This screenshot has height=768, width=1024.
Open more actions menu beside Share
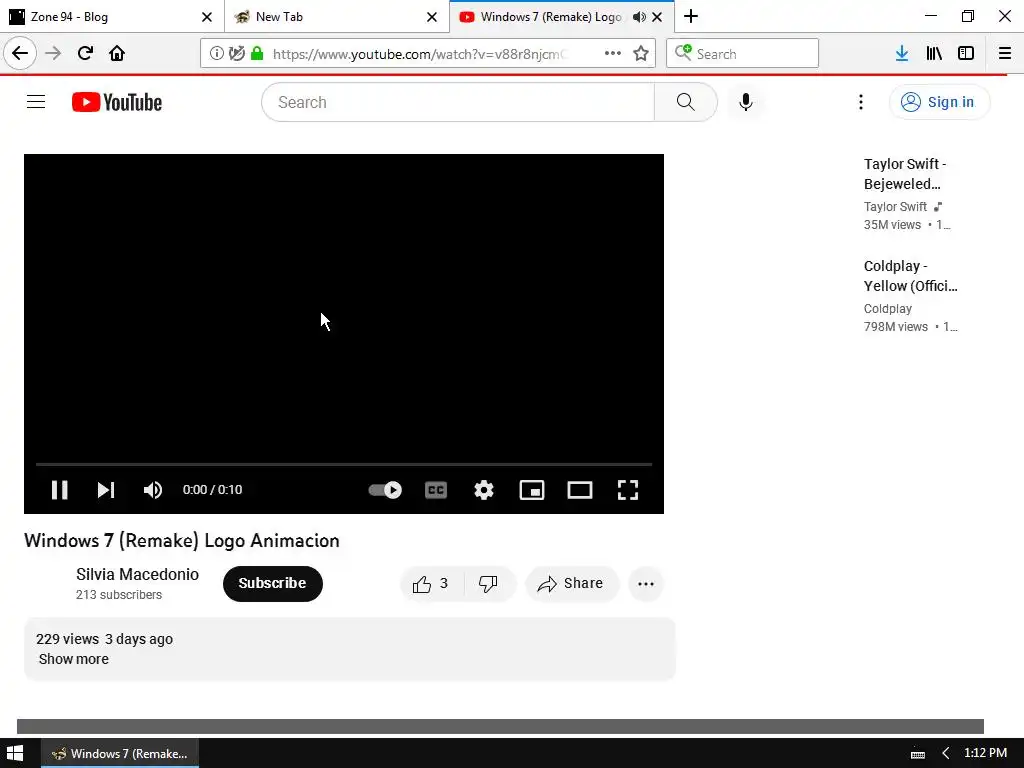[646, 584]
